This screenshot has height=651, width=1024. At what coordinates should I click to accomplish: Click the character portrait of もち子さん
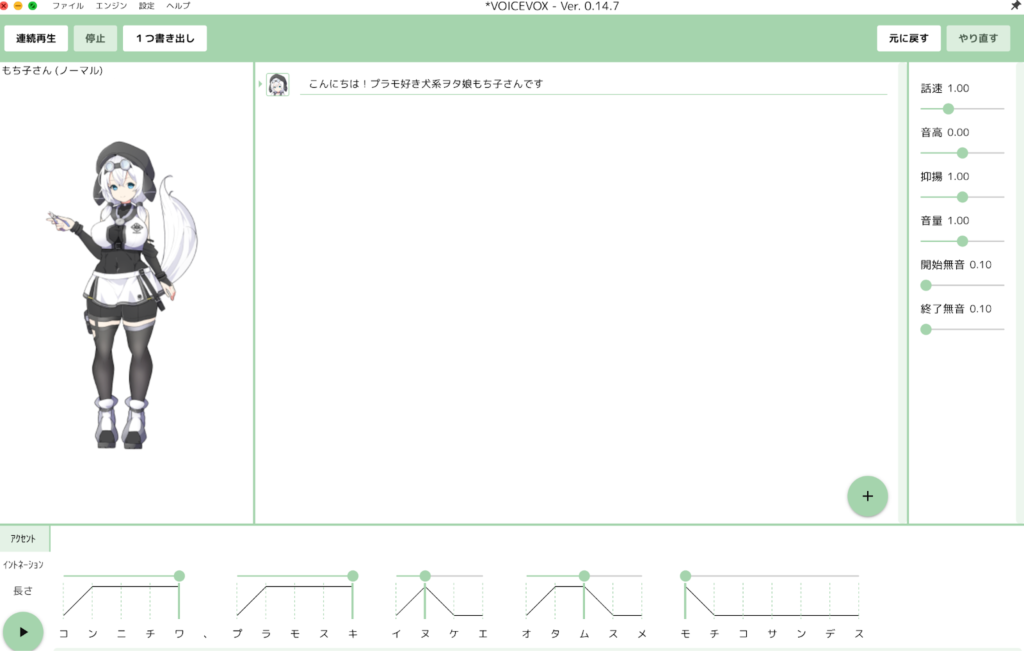[124, 295]
